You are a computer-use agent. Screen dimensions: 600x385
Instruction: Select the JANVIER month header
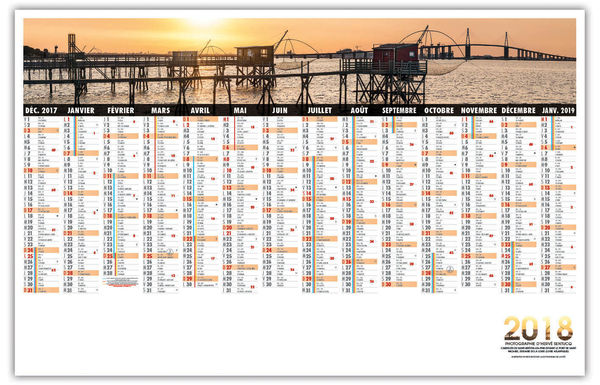81,110
